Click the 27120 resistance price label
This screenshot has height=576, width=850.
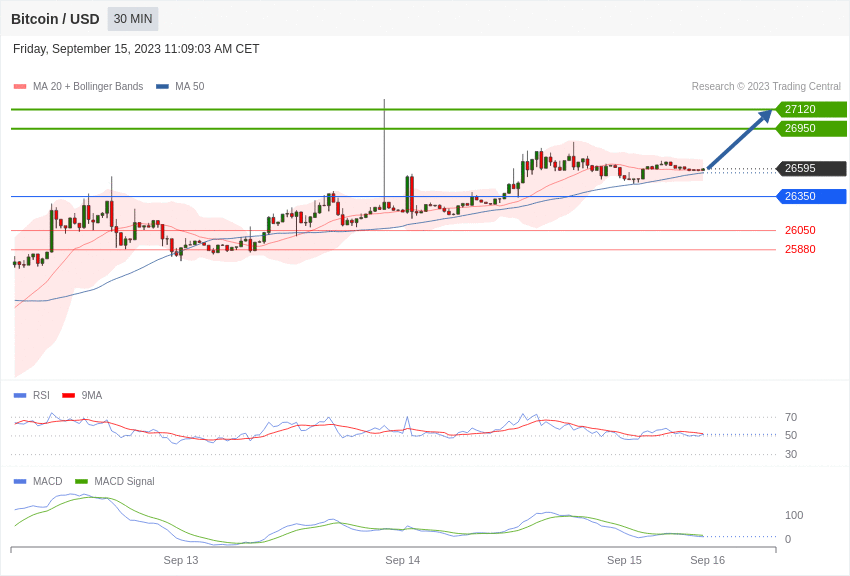click(812, 109)
